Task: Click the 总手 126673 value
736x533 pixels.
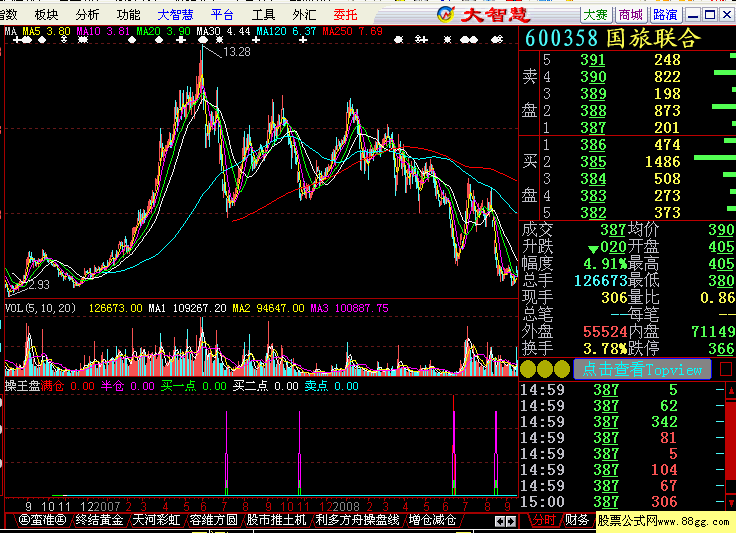Action: pyautogui.click(x=601, y=281)
